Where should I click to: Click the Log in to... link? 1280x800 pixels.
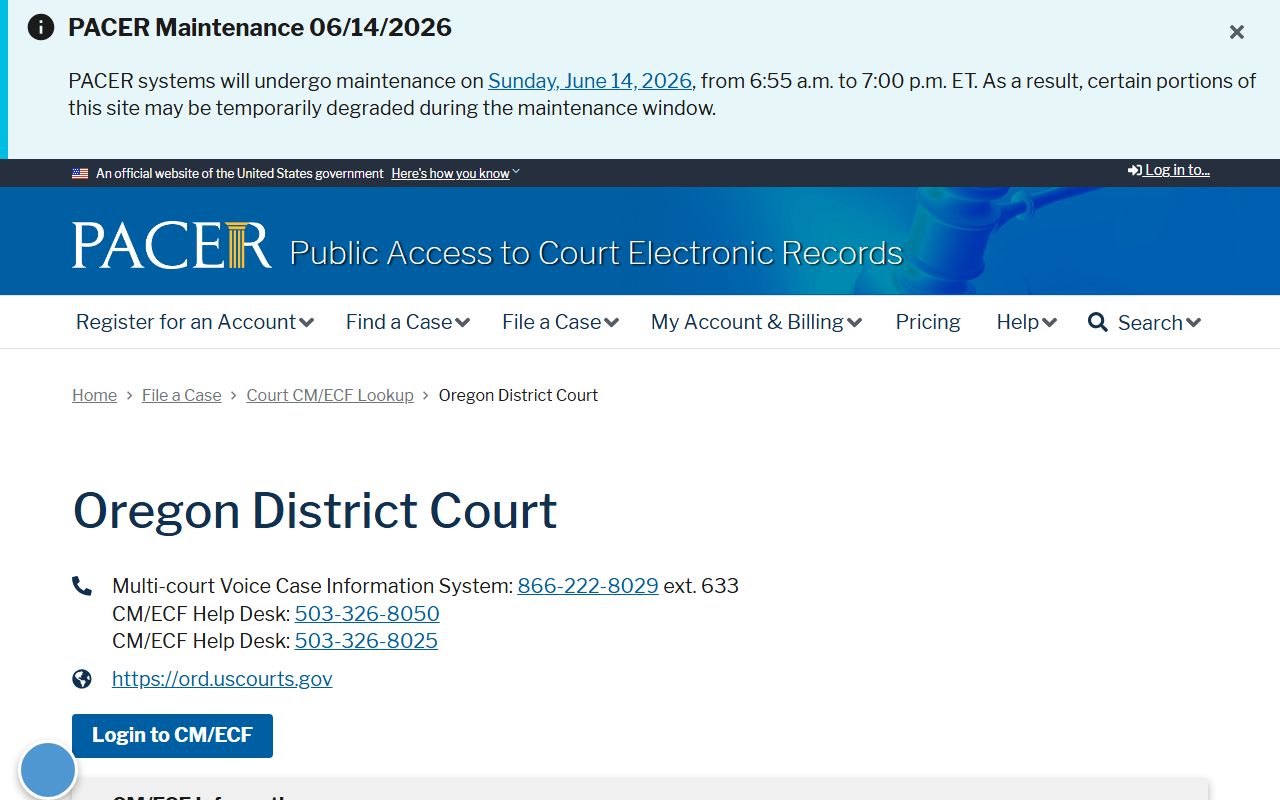1169,170
